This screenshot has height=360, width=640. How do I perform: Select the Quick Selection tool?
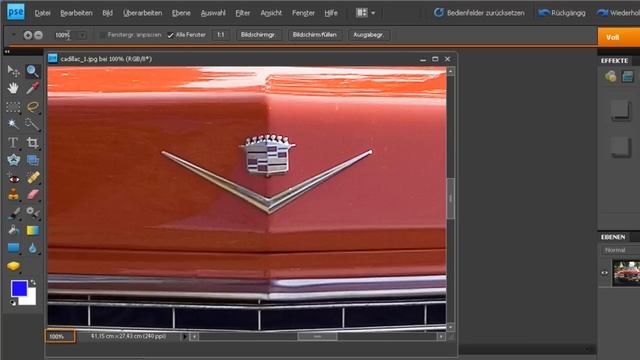point(32,124)
